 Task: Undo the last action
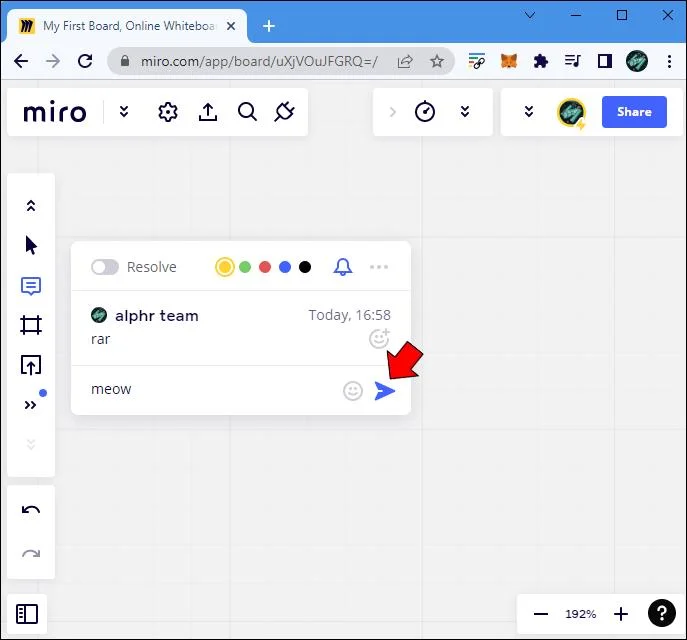[31, 510]
